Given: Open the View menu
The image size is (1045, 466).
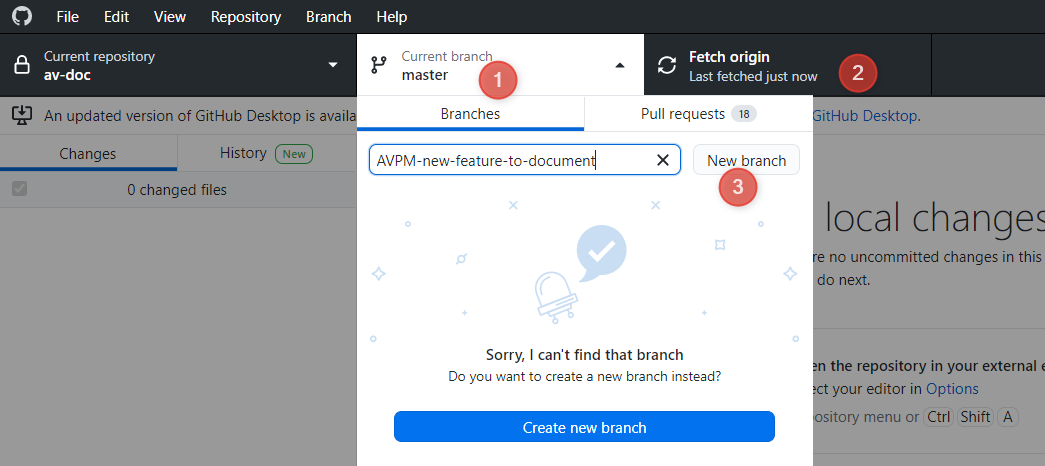Looking at the screenshot, I should pos(170,17).
